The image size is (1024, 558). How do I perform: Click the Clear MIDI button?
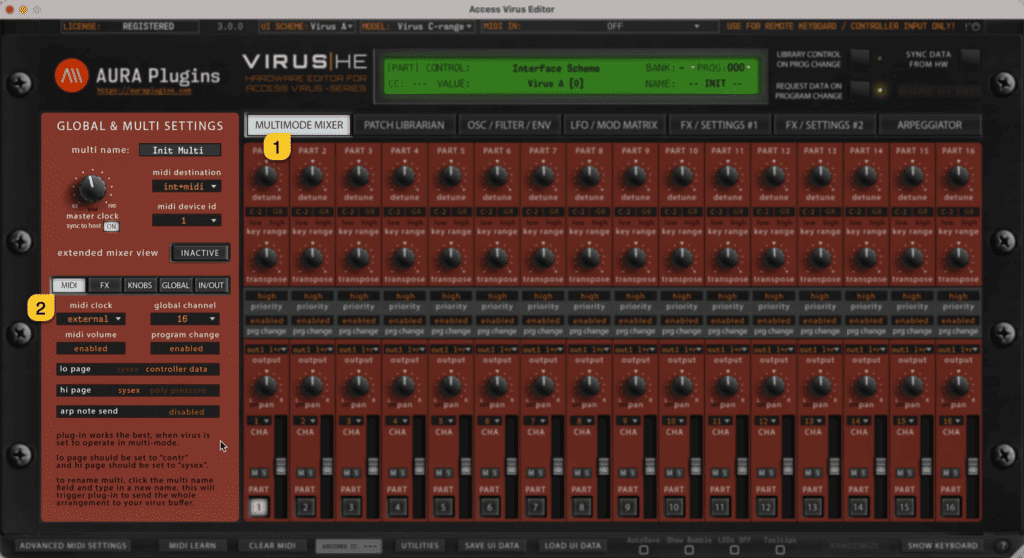[272, 546]
